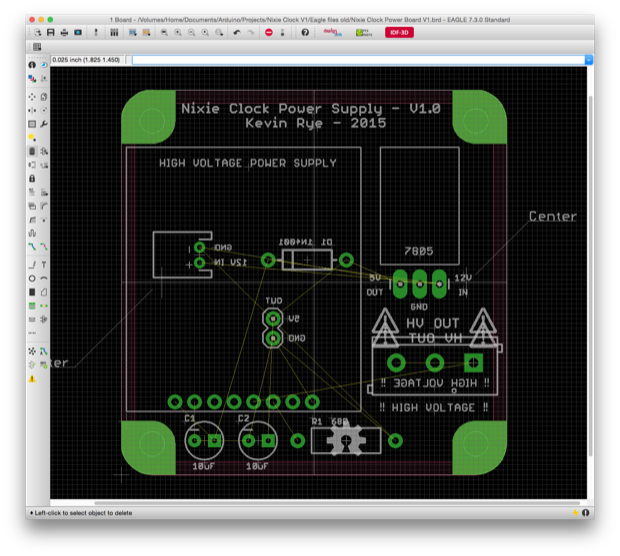The image size is (620, 556).
Task: Click the coordinate readout 0.025 inch
Action: pyautogui.click(x=86, y=60)
